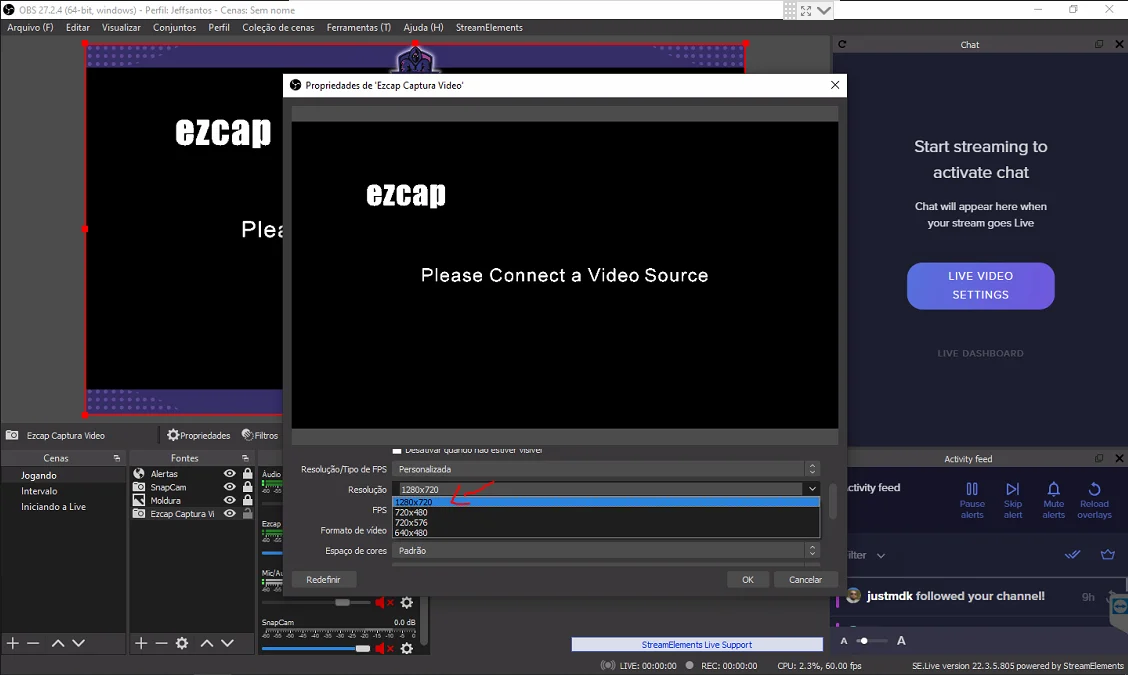Toggle visibility of SnapCam source
1128x675 pixels.
[229, 487]
